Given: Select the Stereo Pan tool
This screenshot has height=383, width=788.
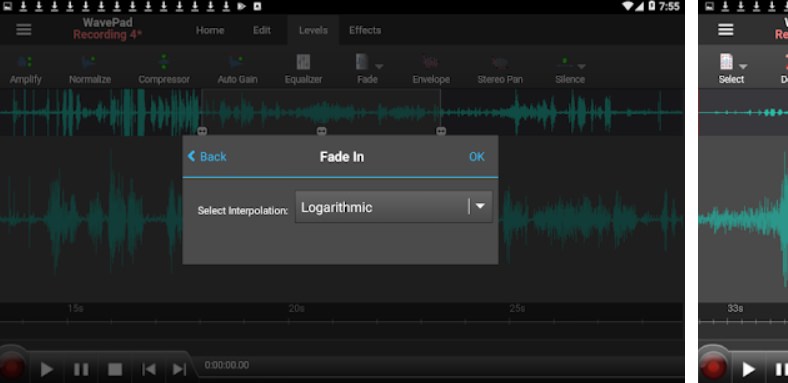Looking at the screenshot, I should click(x=500, y=70).
